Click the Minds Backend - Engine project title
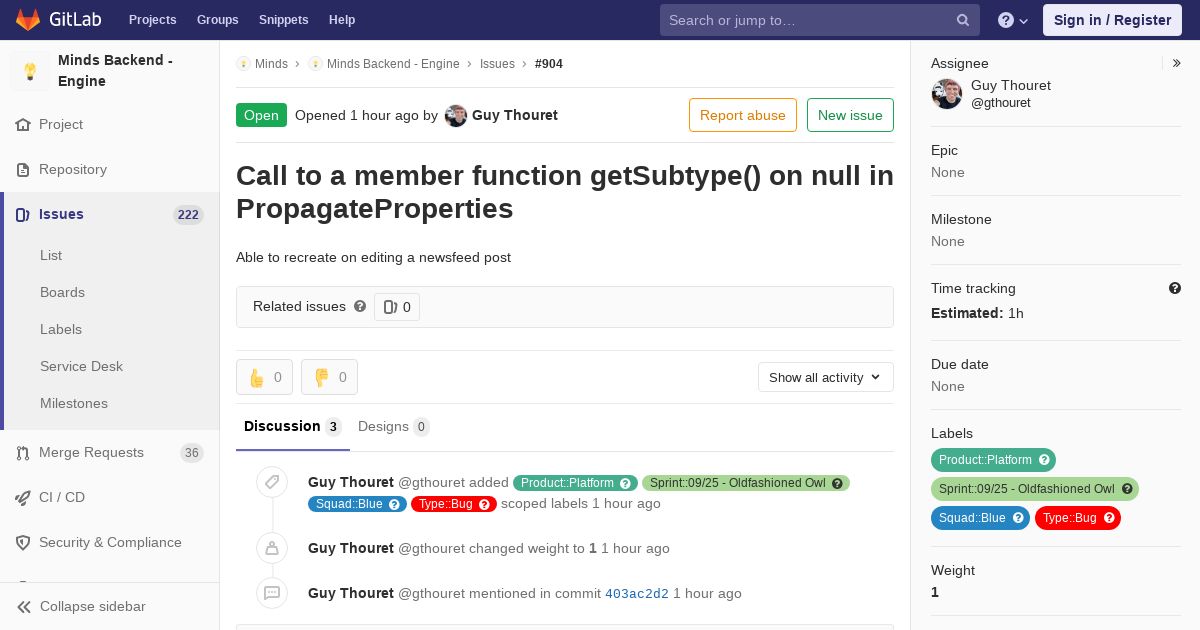 (x=115, y=71)
